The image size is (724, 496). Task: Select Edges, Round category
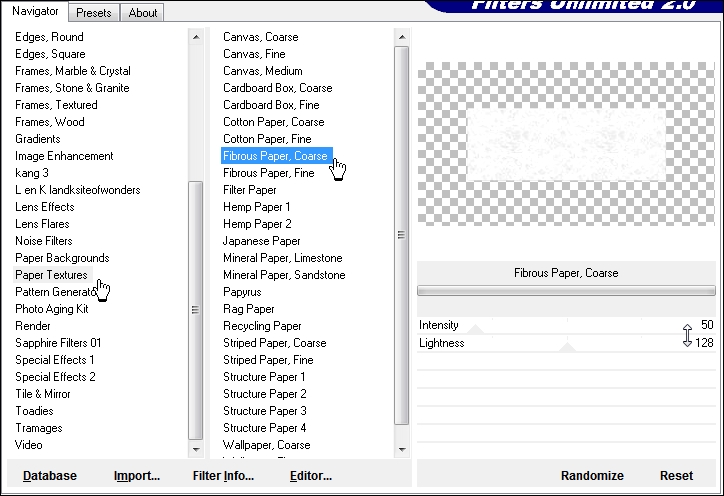tap(49, 37)
